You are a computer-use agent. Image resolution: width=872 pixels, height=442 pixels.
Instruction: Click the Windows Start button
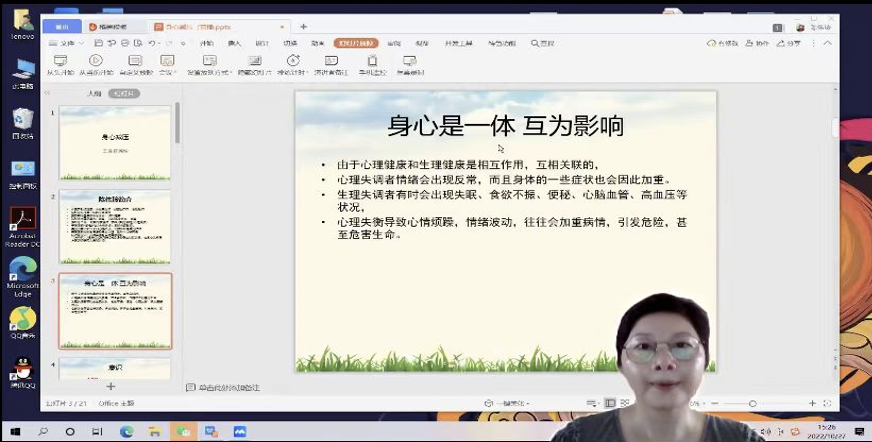pos(15,431)
